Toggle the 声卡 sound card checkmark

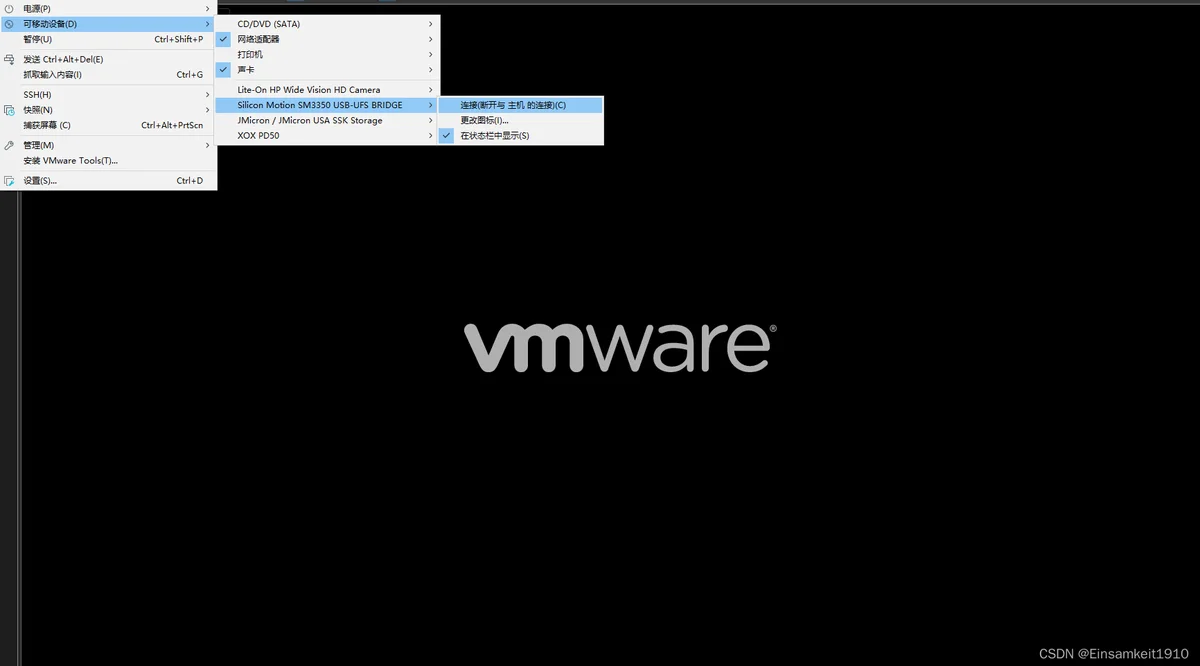223,69
